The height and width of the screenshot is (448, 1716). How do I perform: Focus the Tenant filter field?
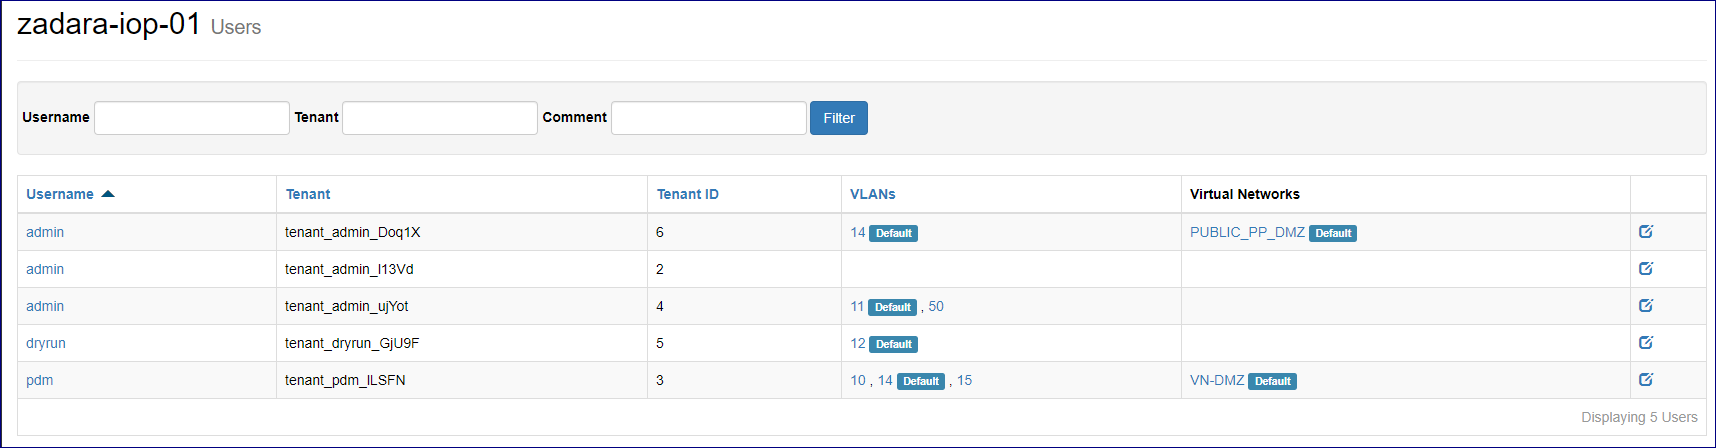pos(440,118)
